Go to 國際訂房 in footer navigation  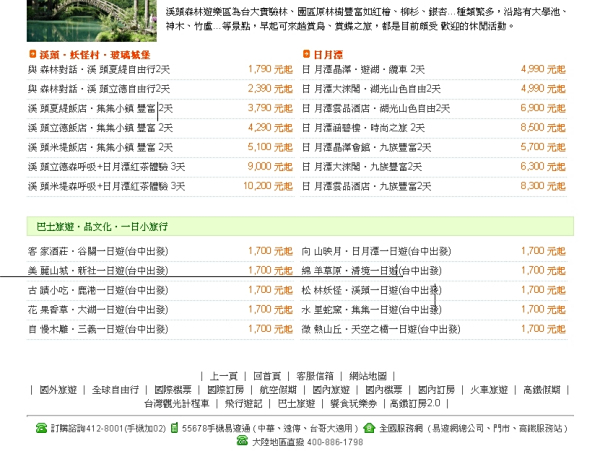(225, 390)
